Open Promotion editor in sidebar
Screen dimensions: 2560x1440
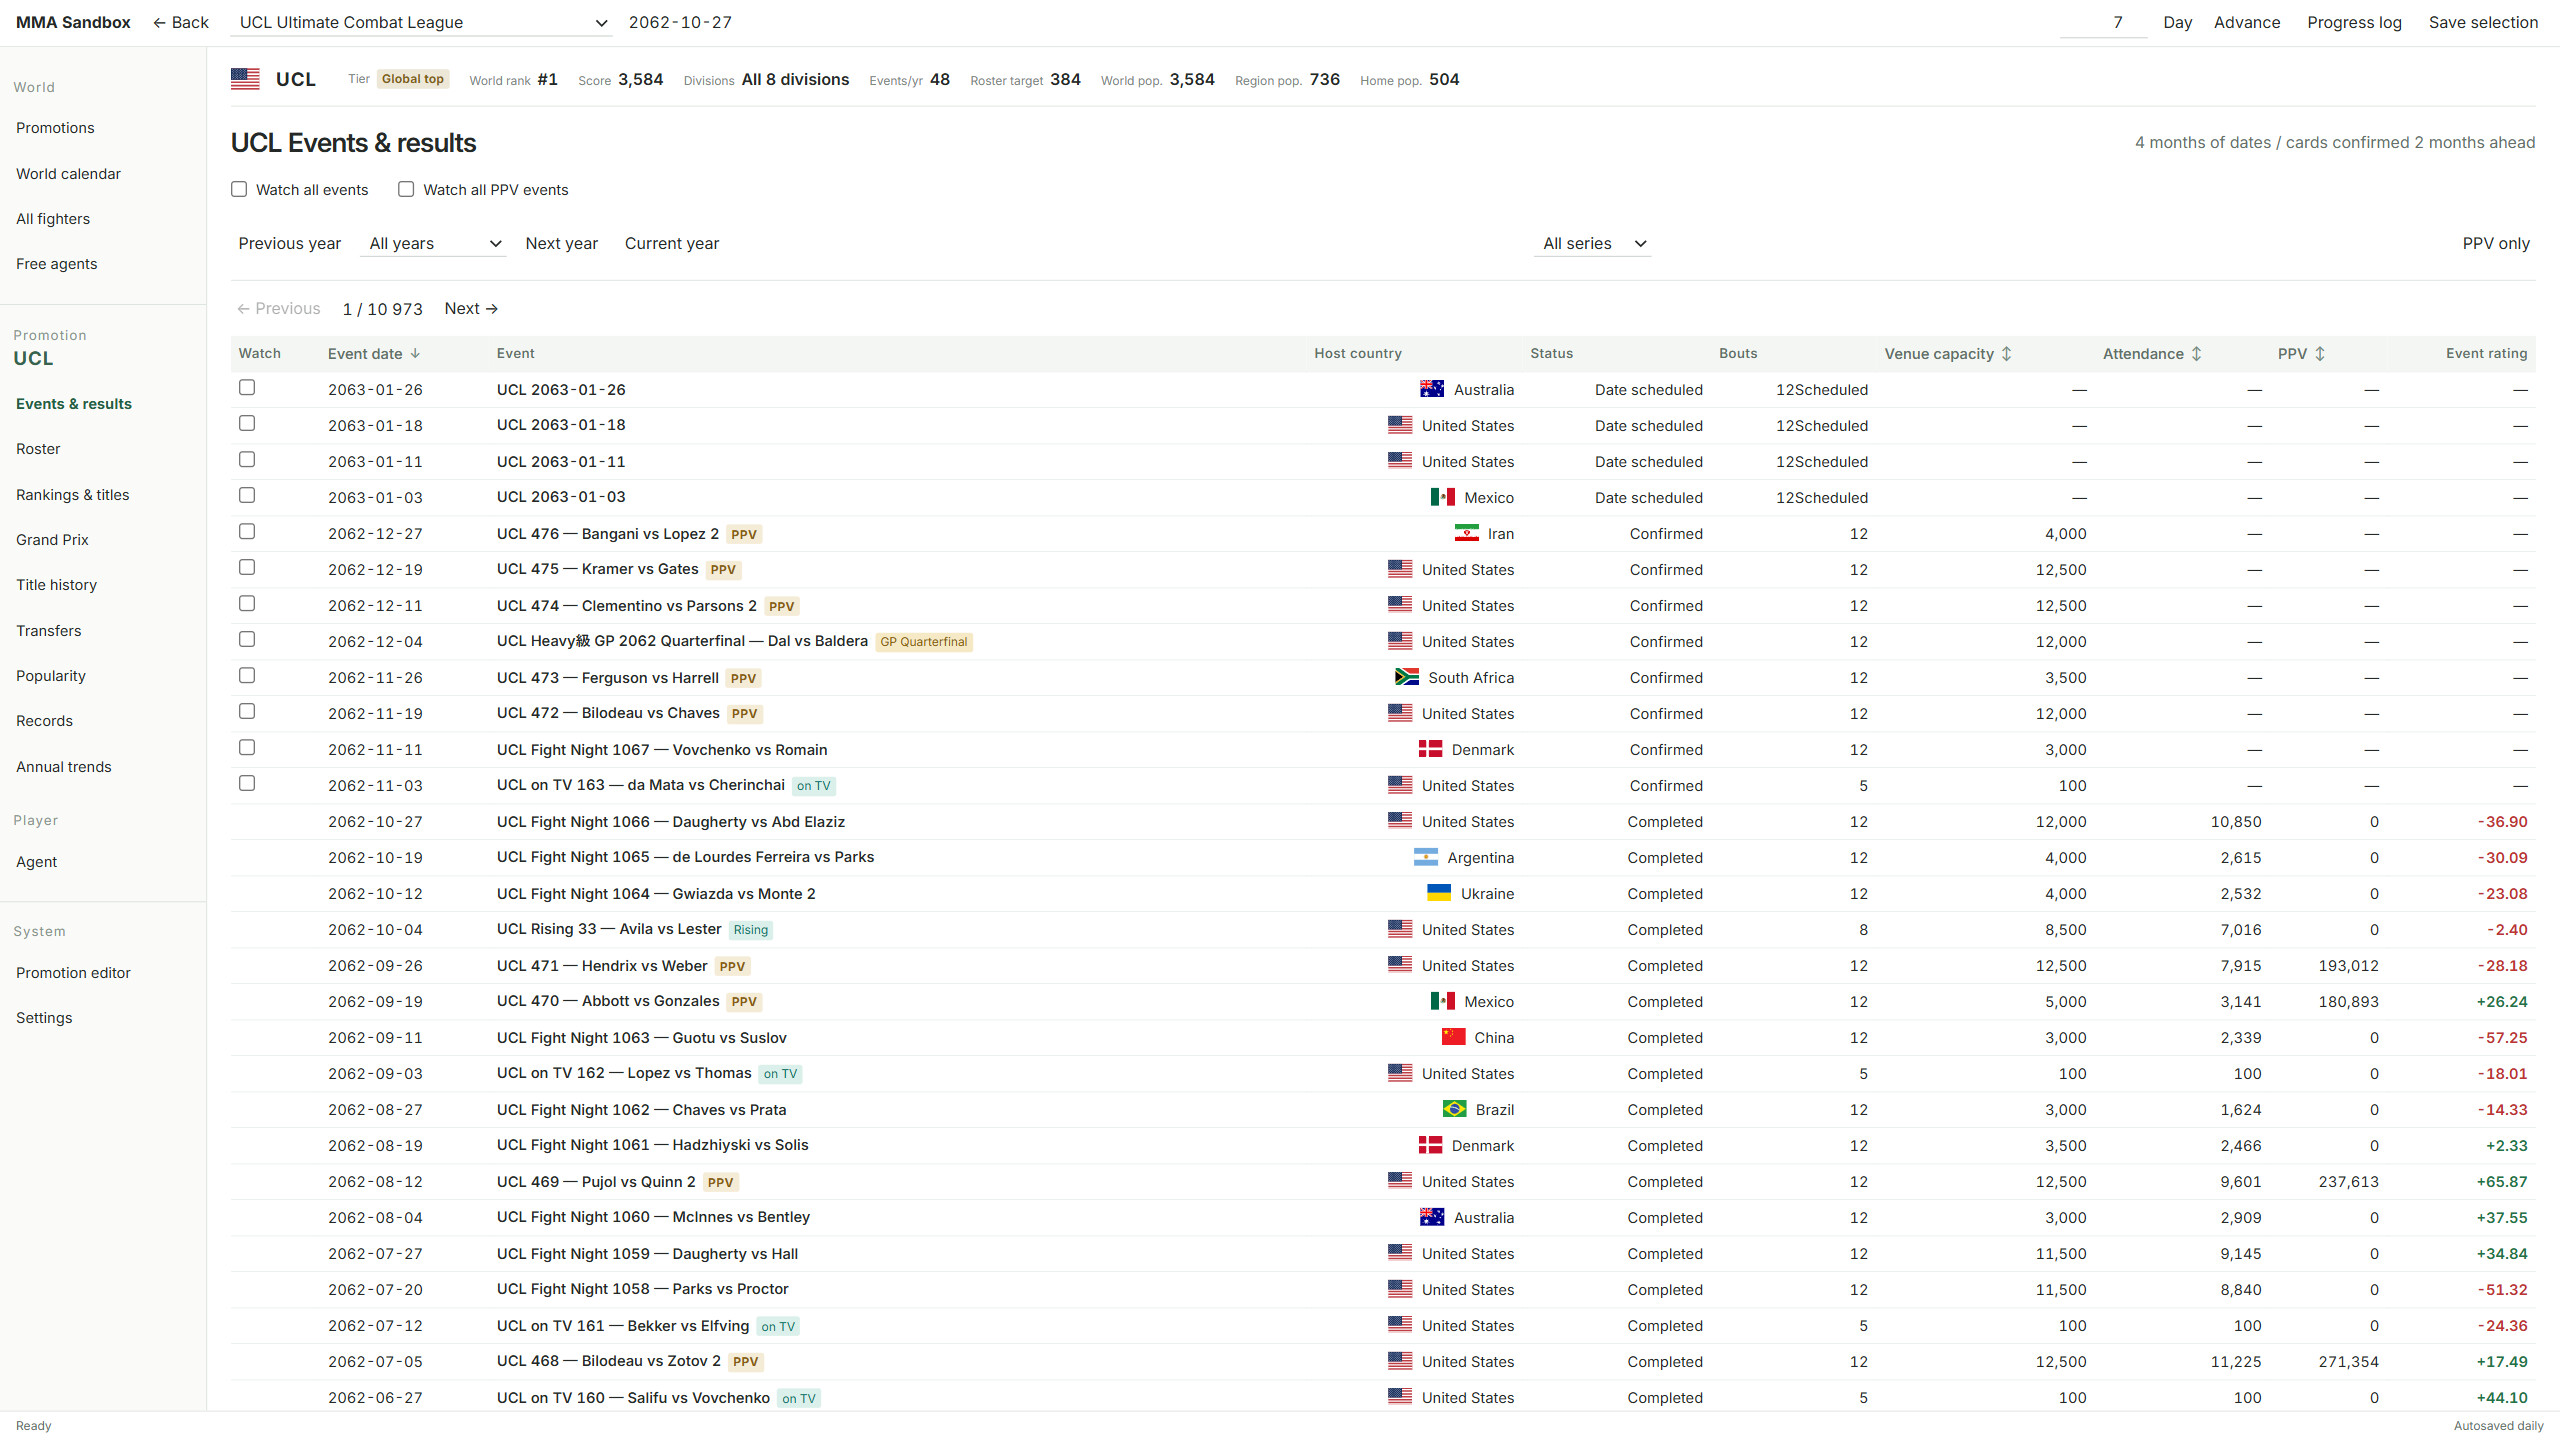tap(73, 973)
